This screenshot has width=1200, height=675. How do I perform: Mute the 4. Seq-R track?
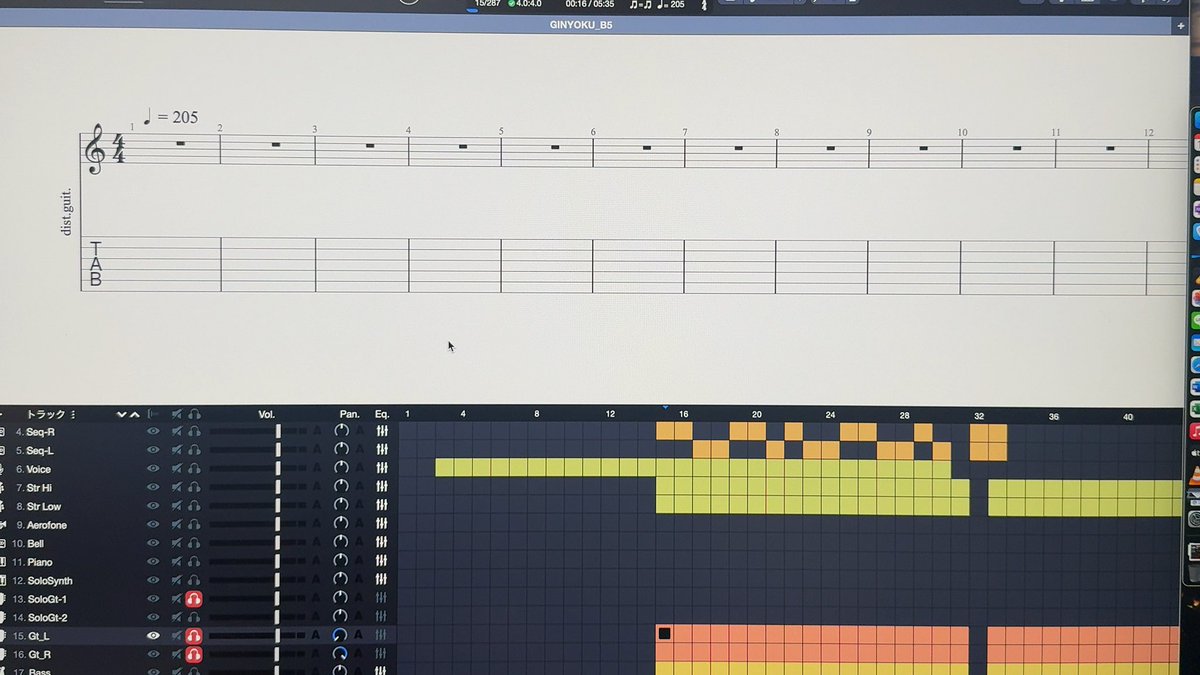(x=176, y=432)
